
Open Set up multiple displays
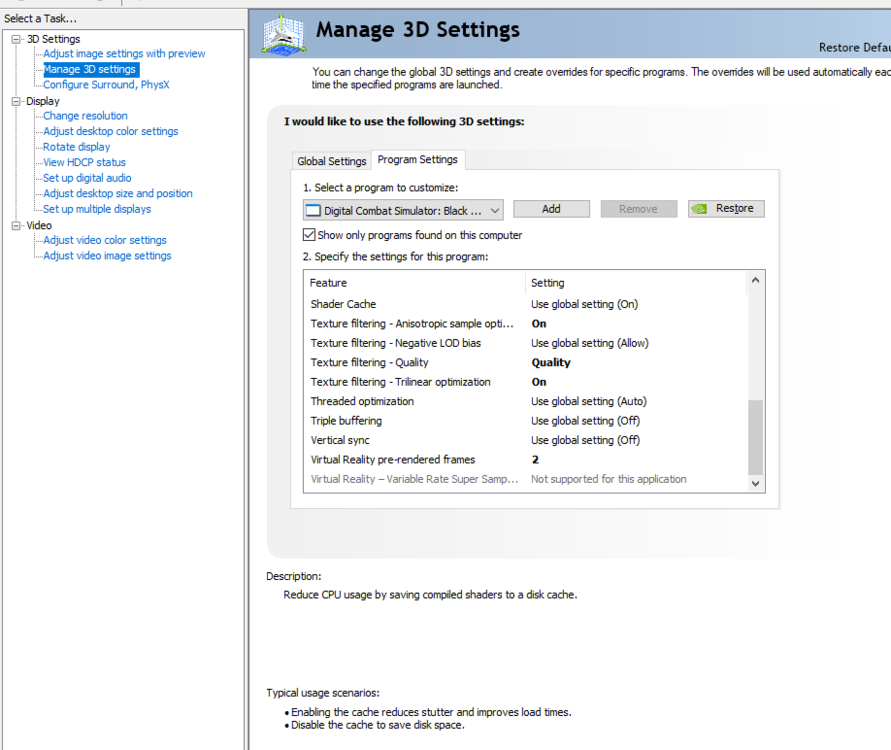tap(97, 209)
